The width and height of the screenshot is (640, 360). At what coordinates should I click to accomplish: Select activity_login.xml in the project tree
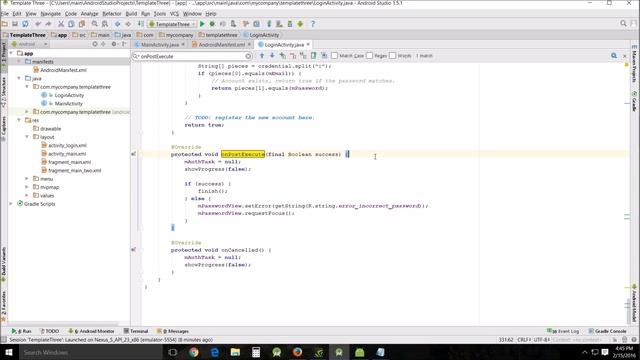(x=67, y=145)
